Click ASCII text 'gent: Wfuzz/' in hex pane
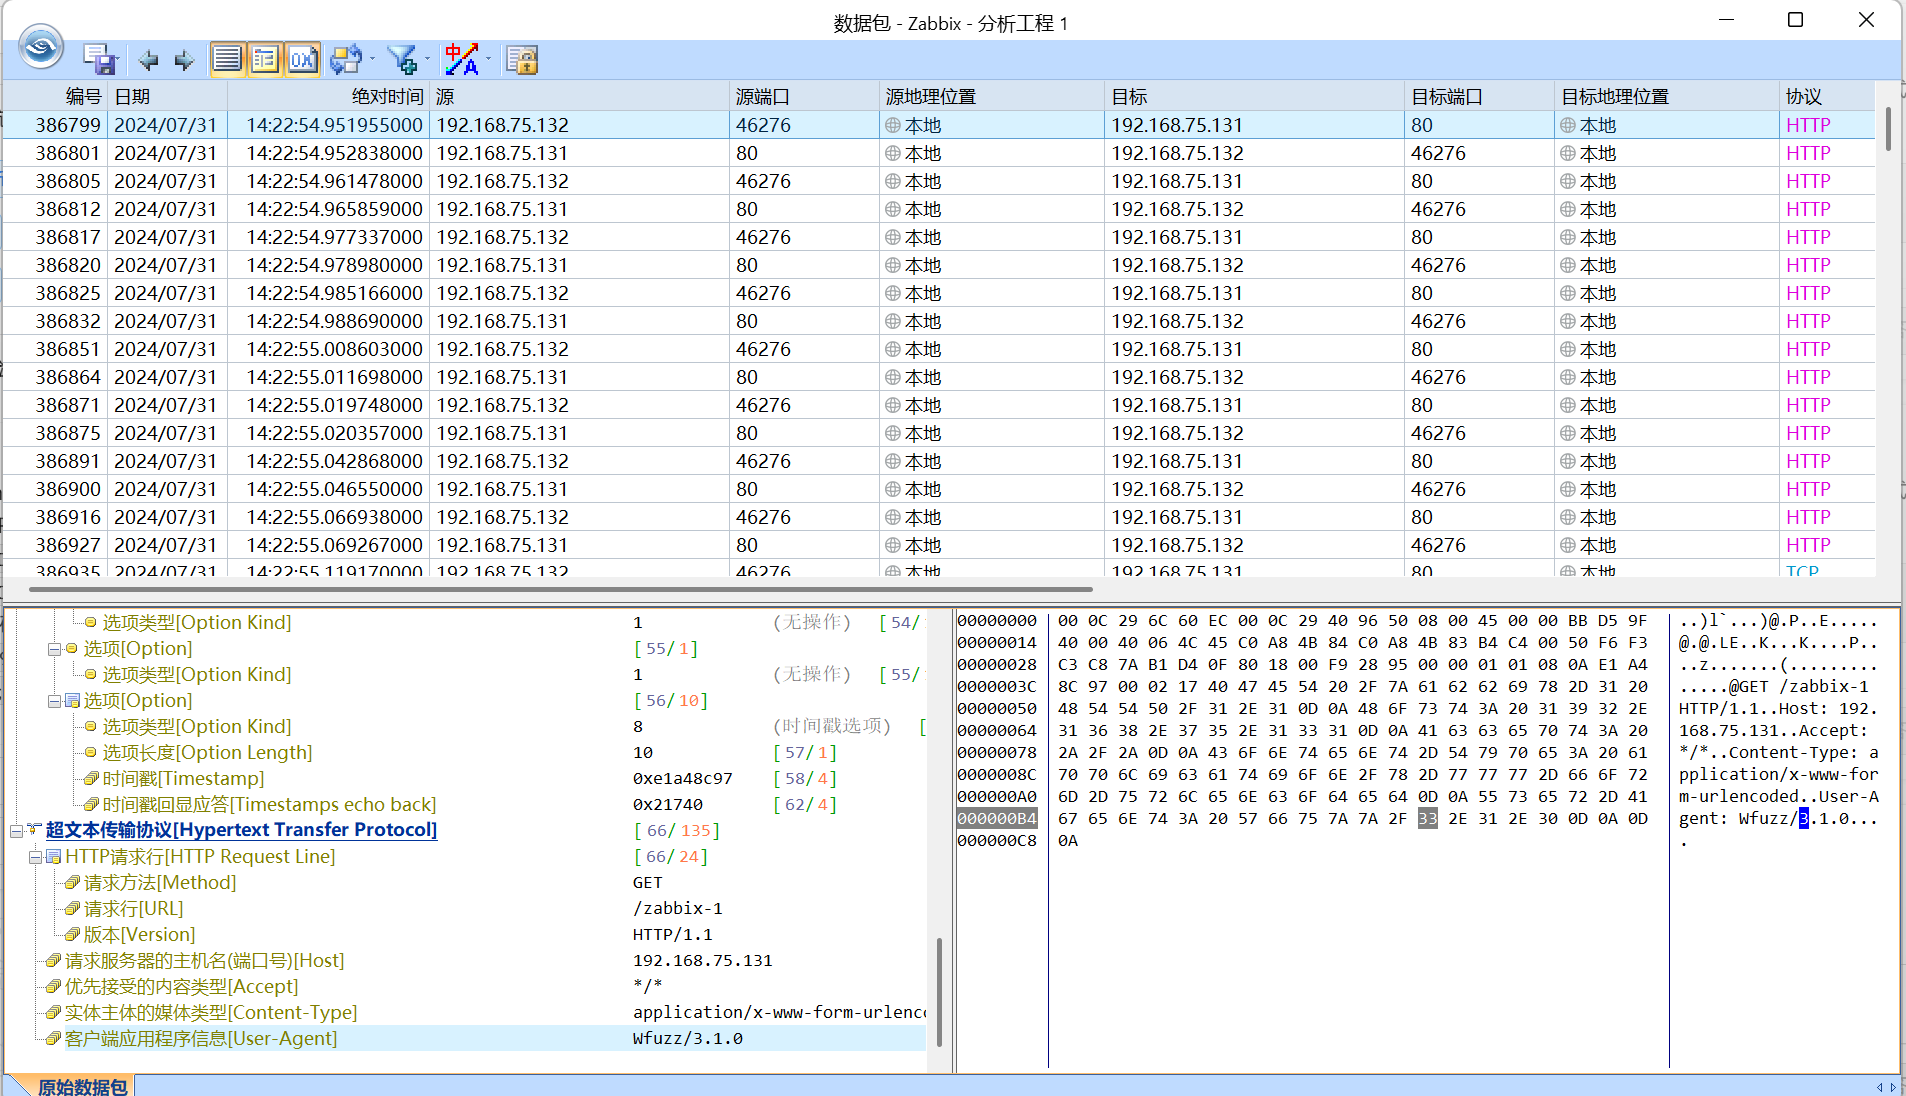Screen dimensions: 1906x1096 [x=1738, y=818]
